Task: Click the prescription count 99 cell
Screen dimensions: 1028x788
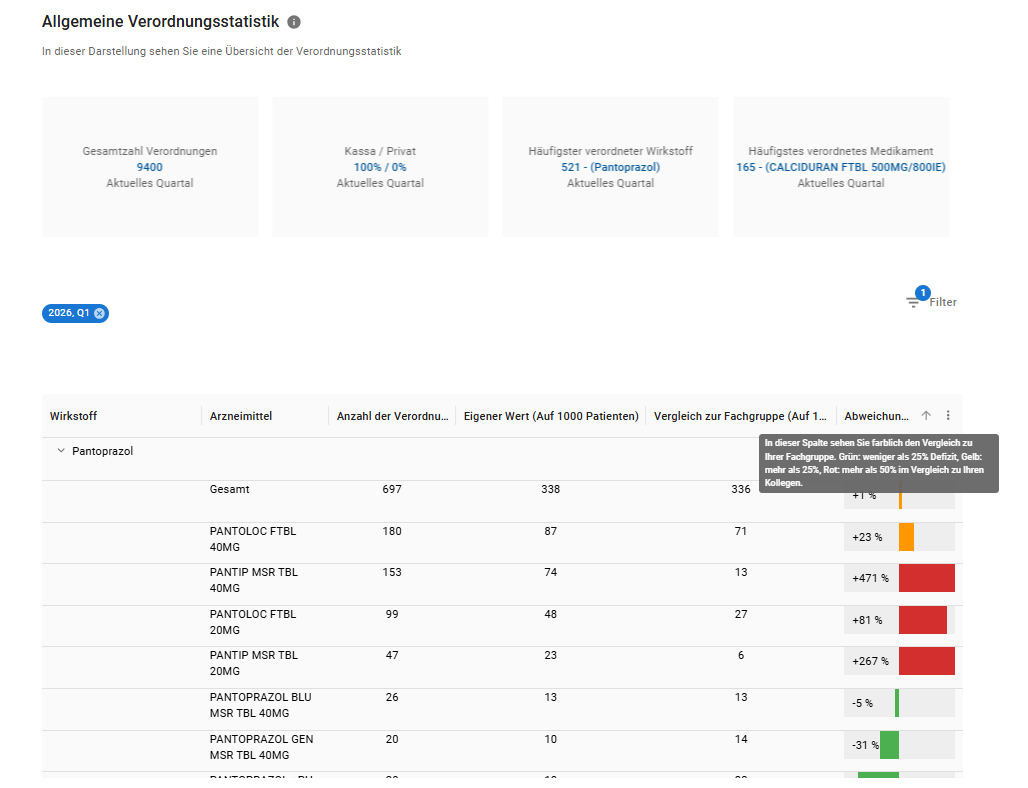Action: pos(392,614)
